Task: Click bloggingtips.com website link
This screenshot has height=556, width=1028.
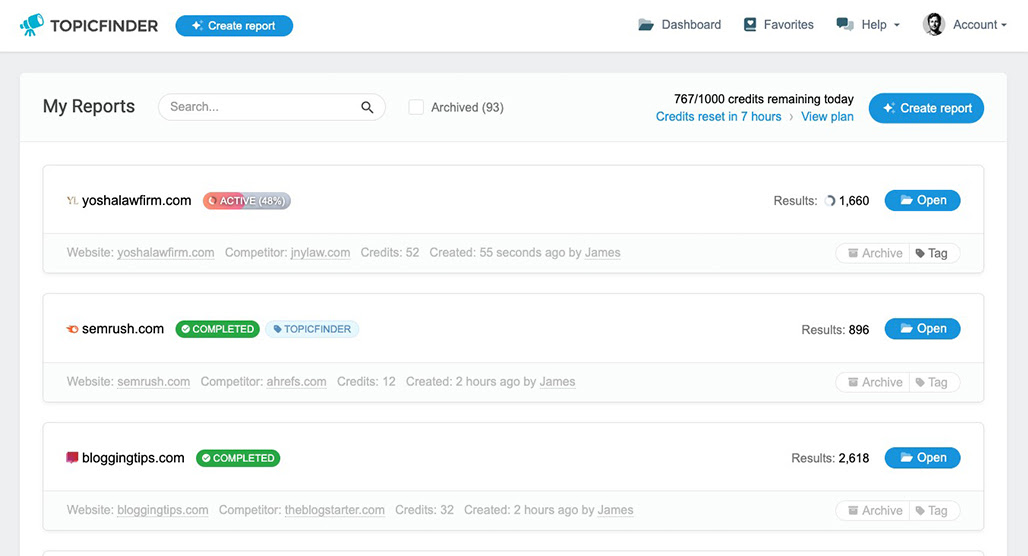Action: tap(163, 510)
